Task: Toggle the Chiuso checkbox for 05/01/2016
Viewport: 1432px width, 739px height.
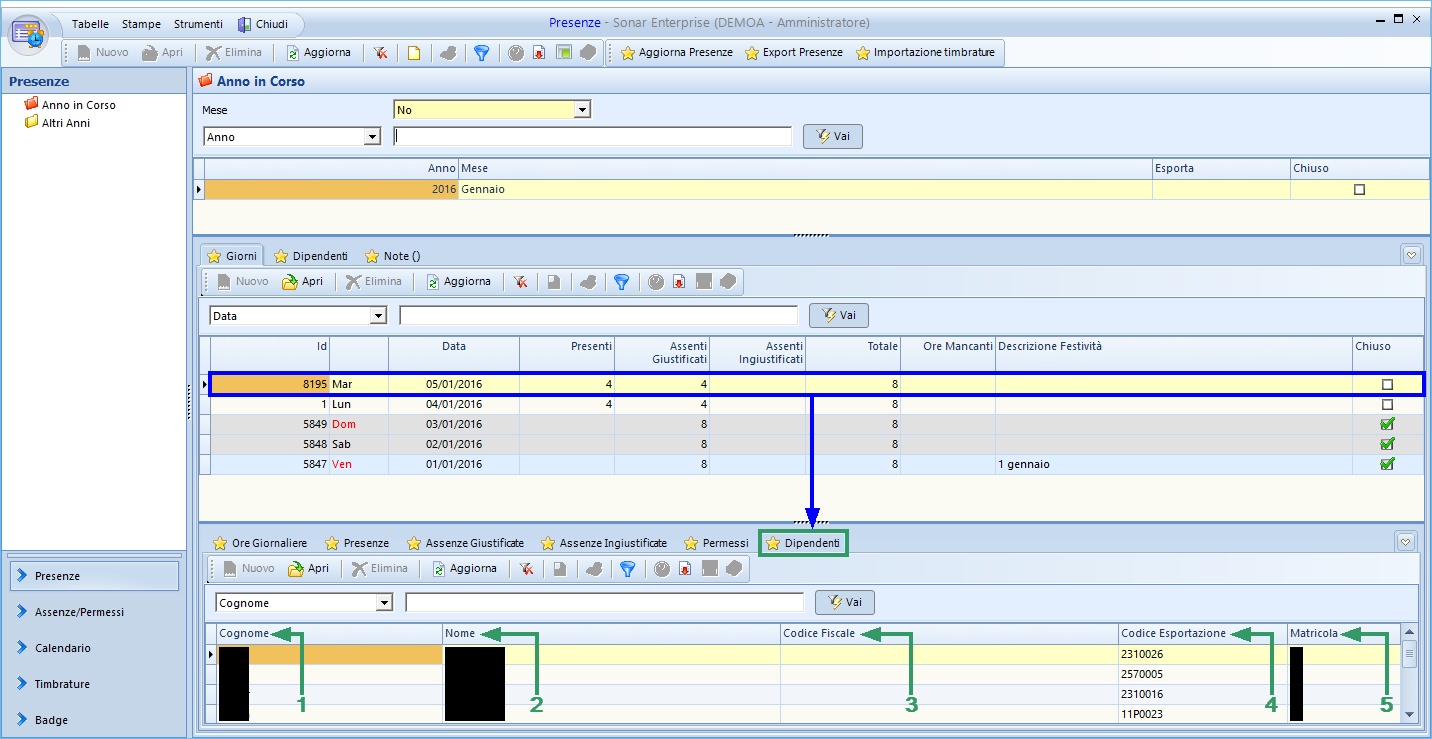Action: [1386, 384]
